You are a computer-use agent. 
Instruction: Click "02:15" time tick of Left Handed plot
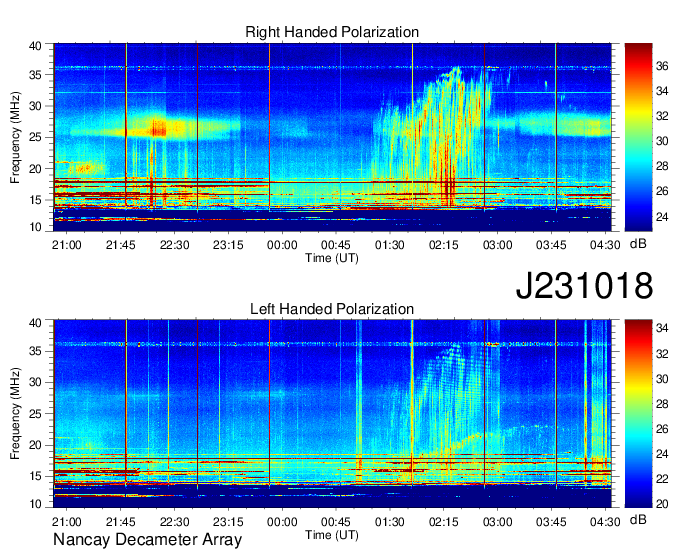(x=443, y=522)
